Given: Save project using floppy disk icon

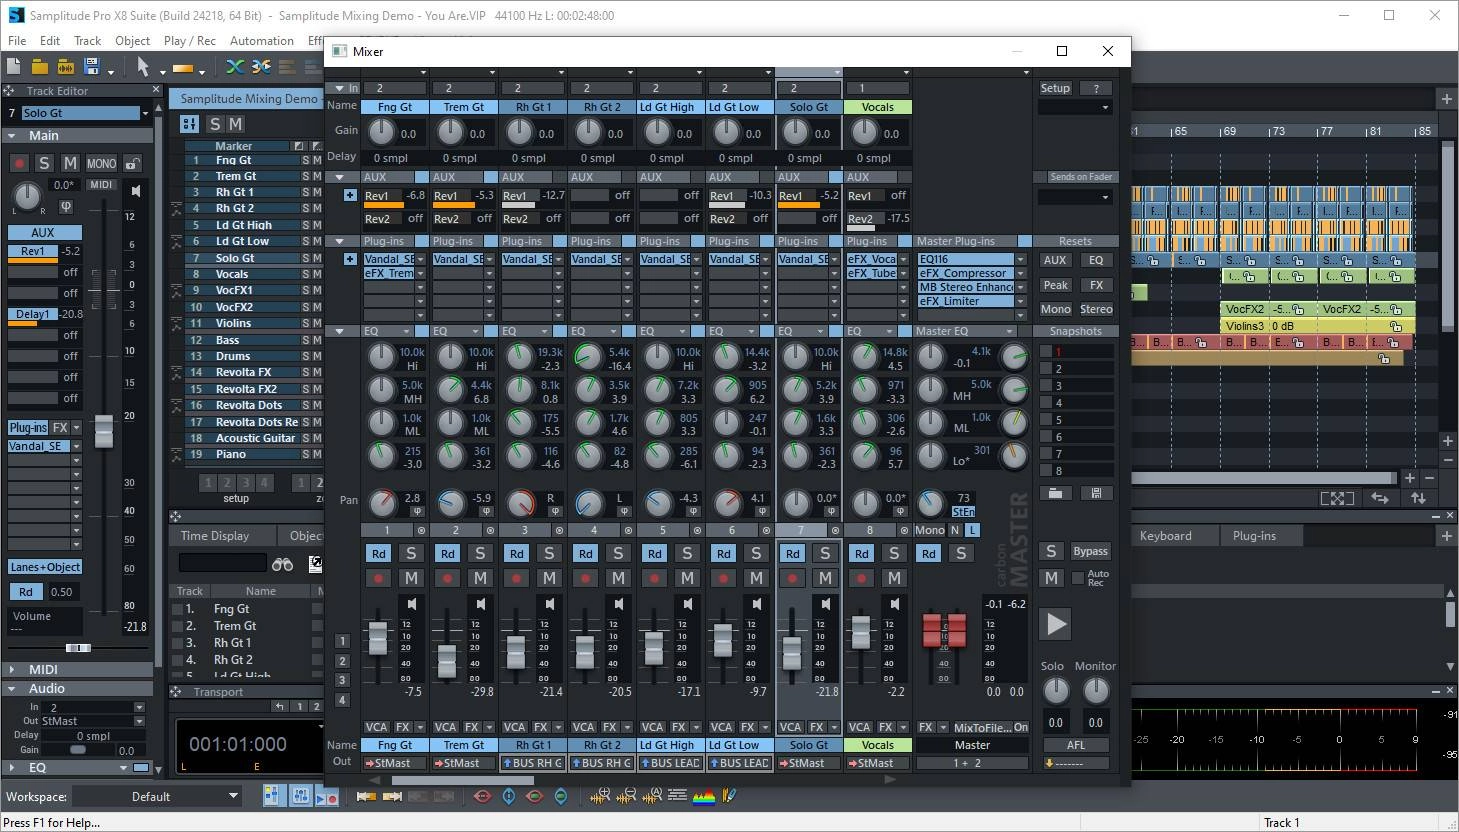Looking at the screenshot, I should coord(92,67).
